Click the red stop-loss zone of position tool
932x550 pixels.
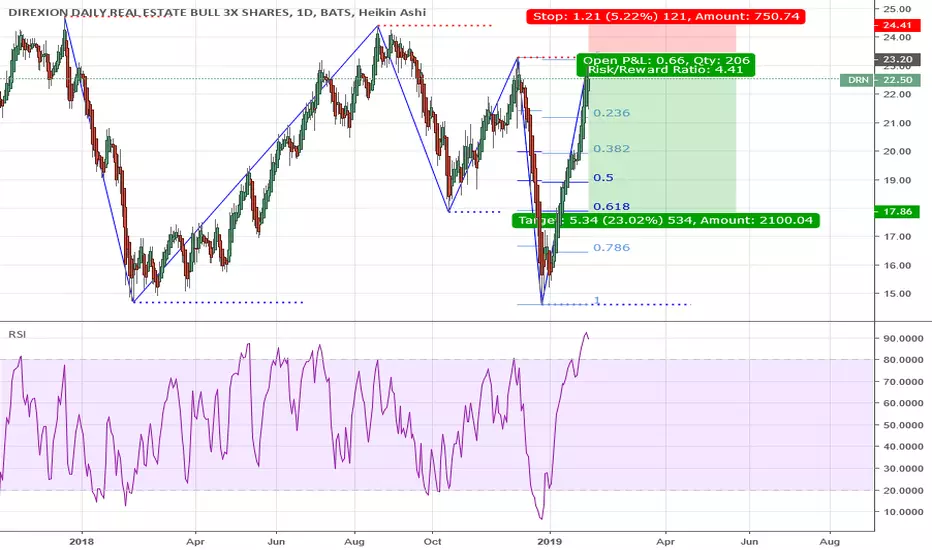coord(662,40)
